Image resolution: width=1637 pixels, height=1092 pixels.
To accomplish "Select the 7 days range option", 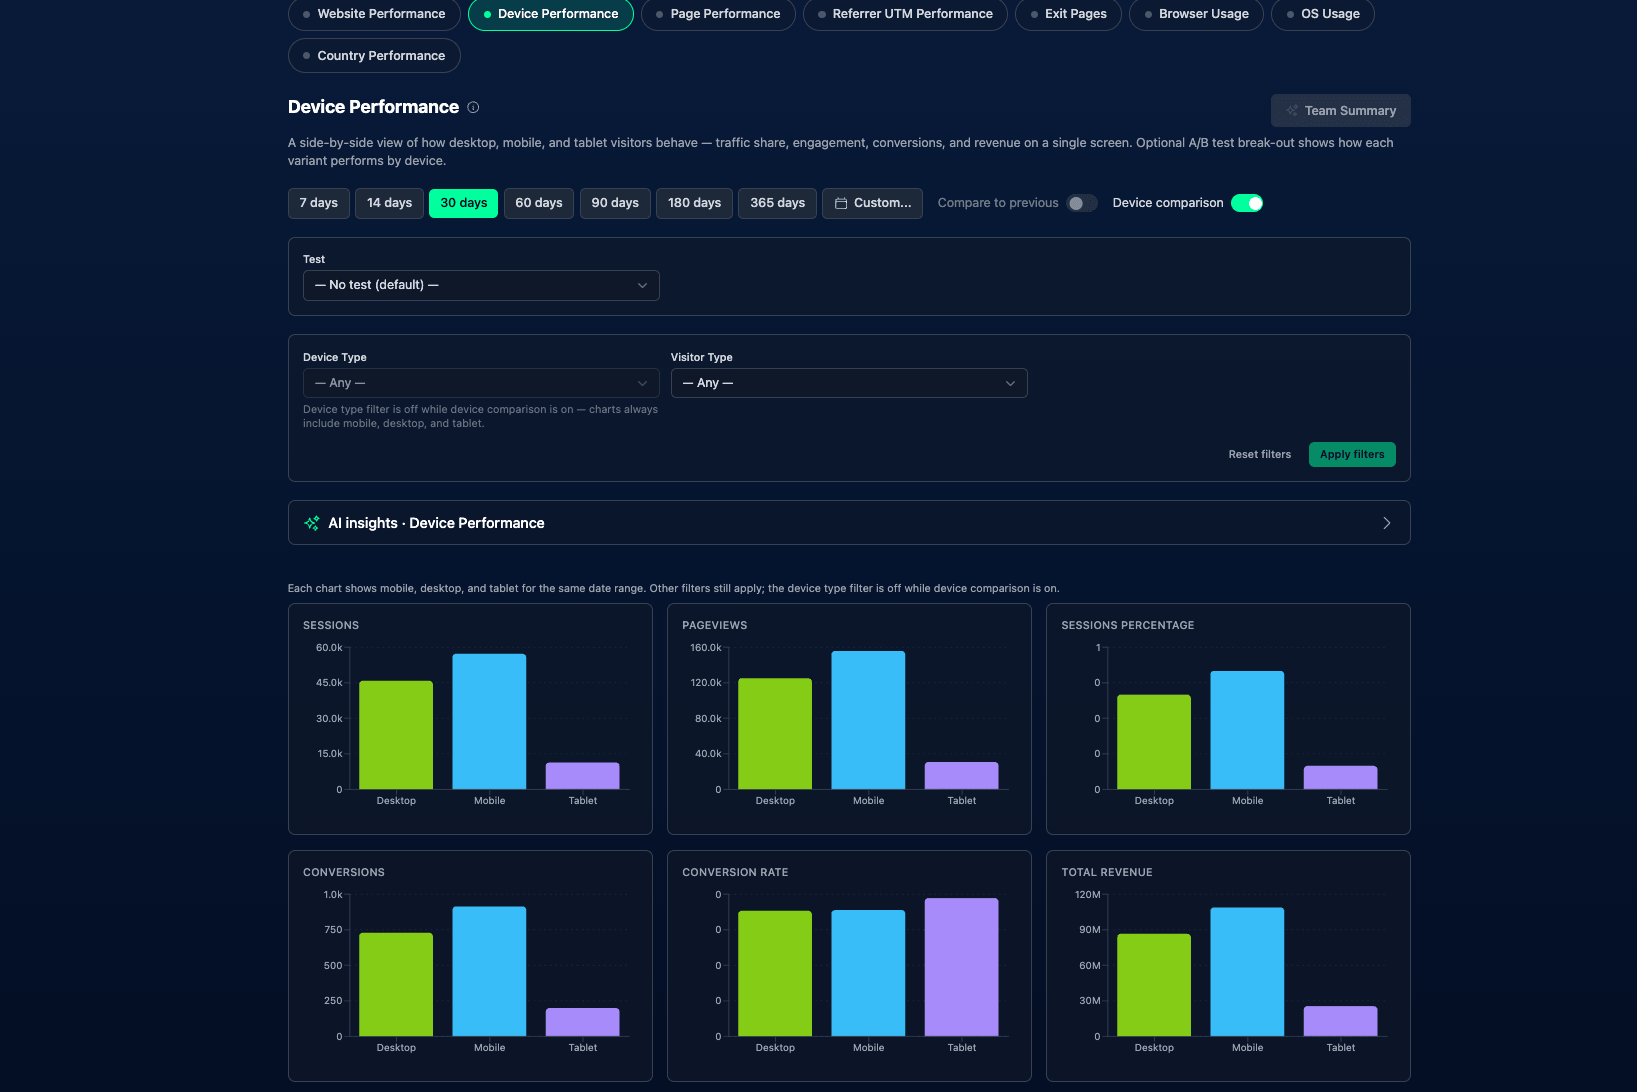I will coord(319,203).
